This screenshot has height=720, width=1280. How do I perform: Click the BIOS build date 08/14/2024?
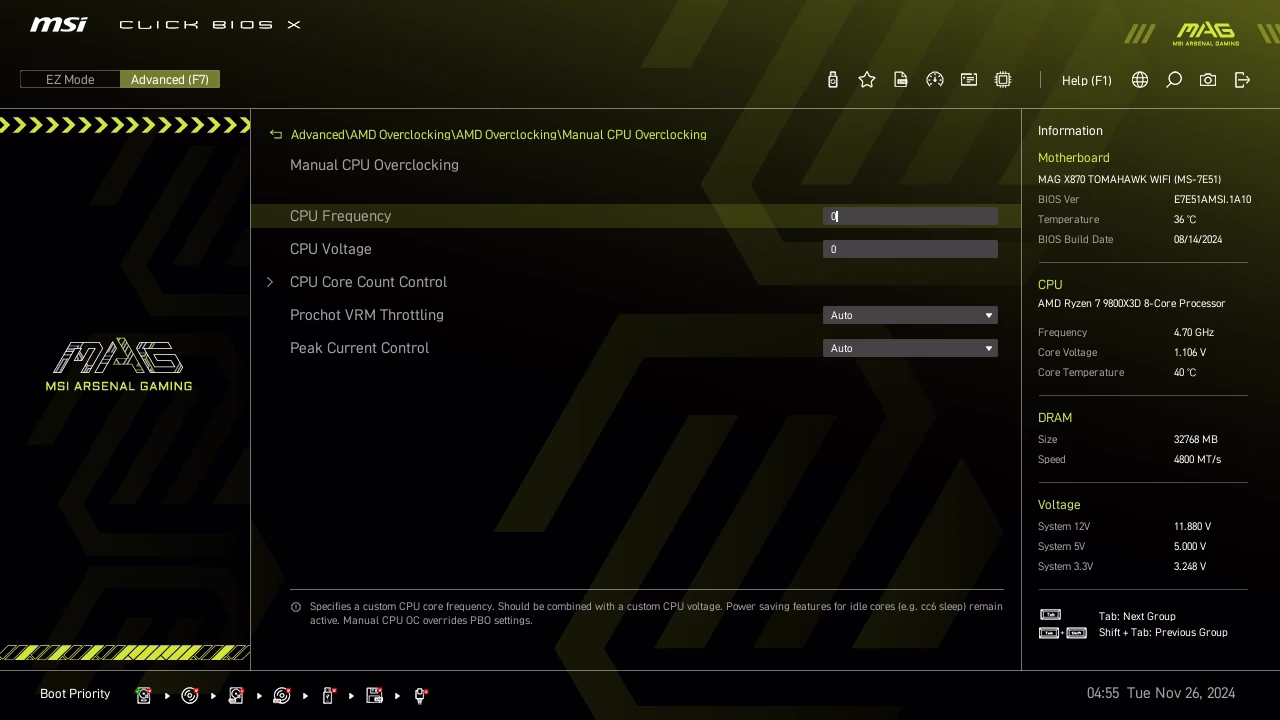point(1198,239)
